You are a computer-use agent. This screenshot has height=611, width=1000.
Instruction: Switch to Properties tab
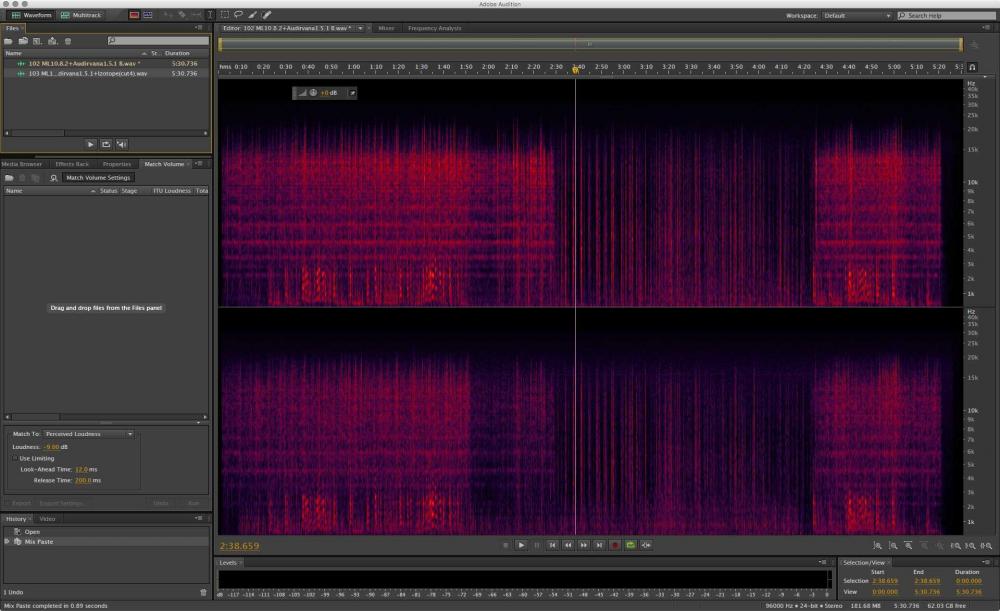[117, 164]
